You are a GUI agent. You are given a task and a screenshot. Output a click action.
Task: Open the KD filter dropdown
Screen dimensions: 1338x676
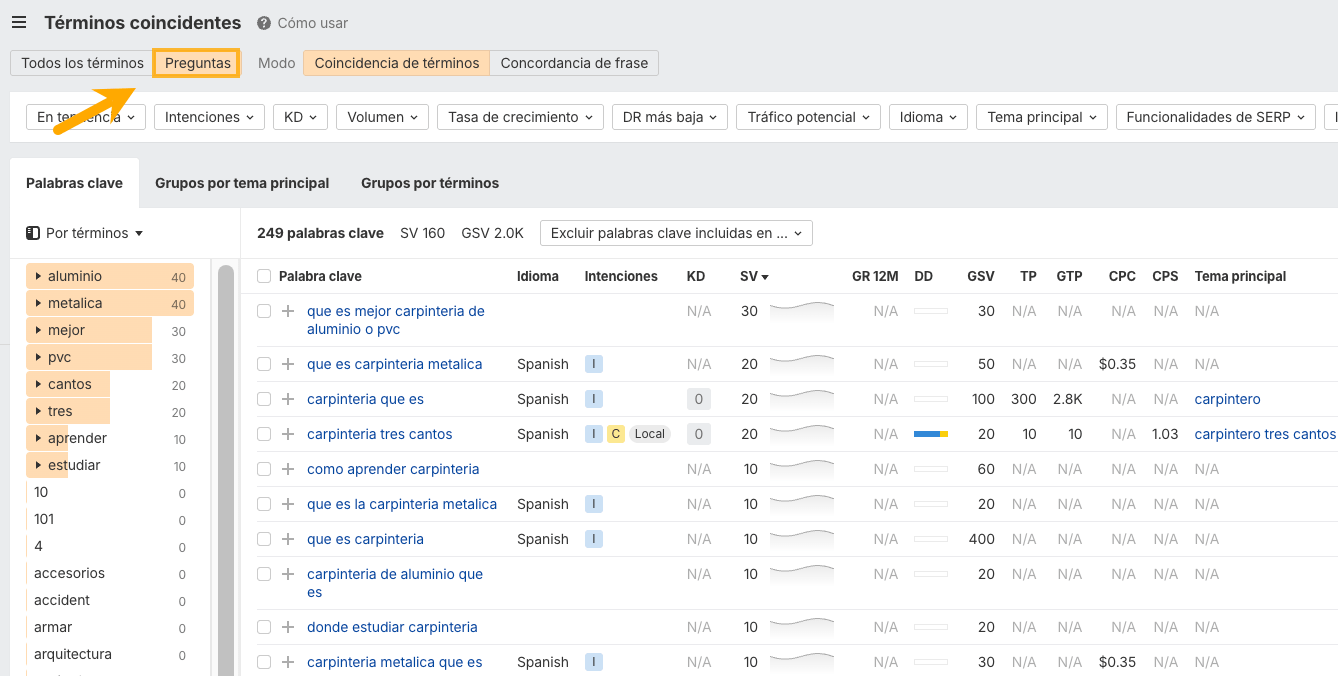pyautogui.click(x=300, y=117)
